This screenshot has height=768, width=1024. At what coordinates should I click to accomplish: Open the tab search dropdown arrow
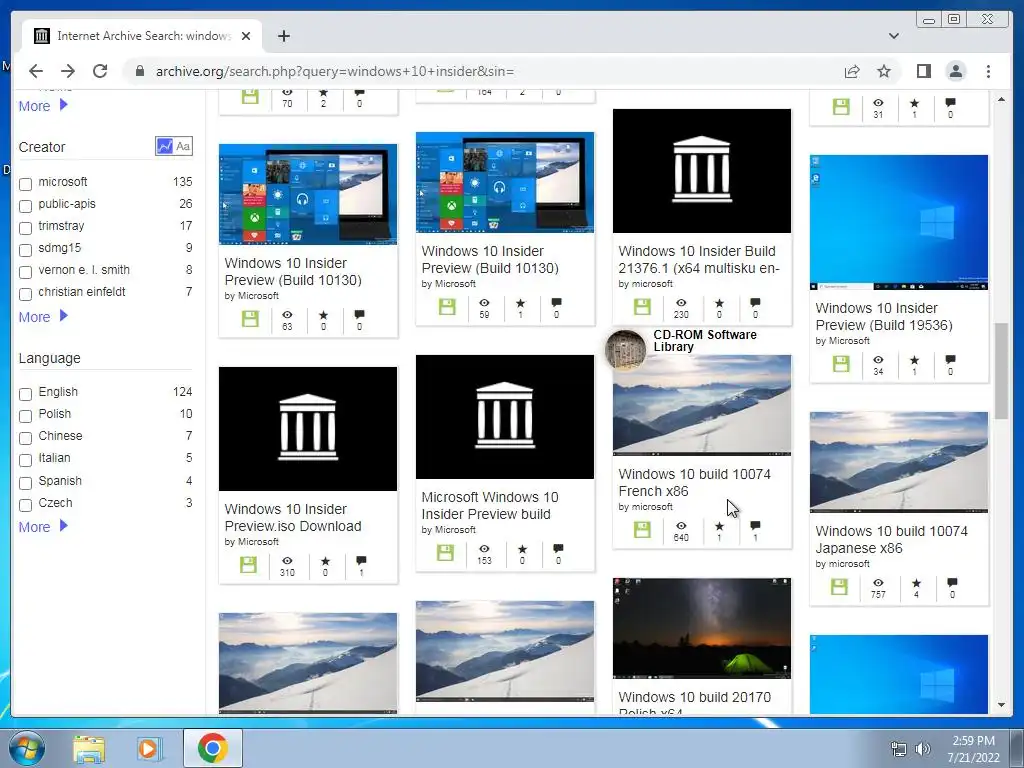click(893, 36)
